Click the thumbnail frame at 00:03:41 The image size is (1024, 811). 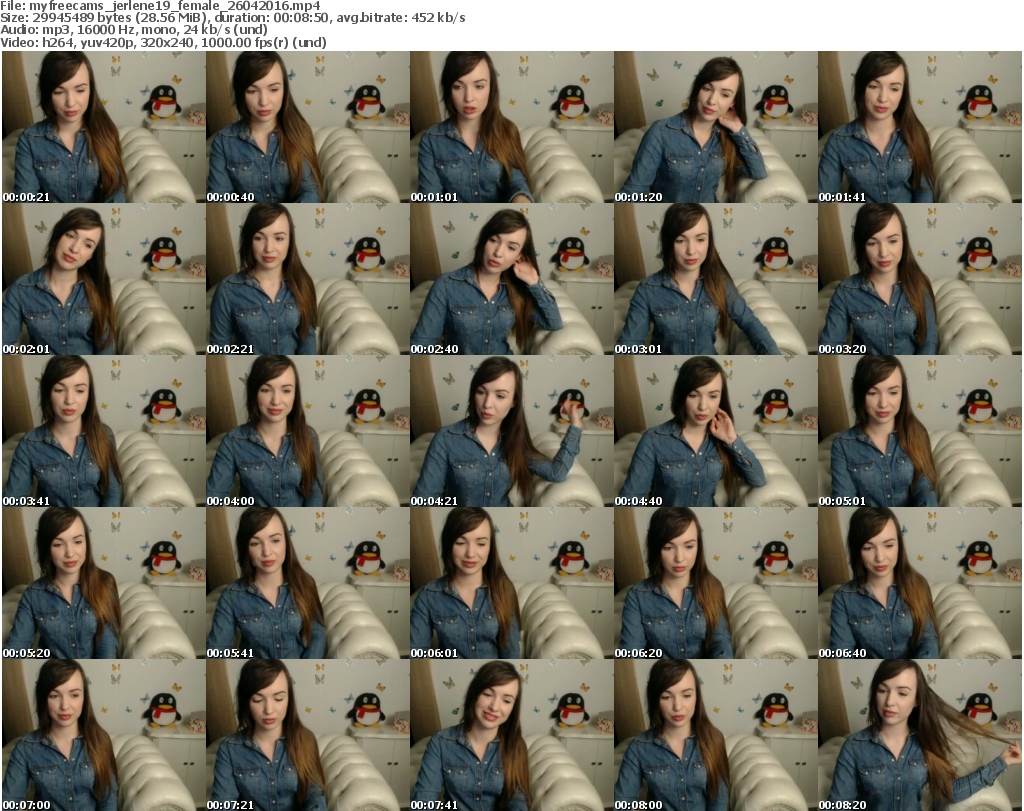tap(104, 432)
